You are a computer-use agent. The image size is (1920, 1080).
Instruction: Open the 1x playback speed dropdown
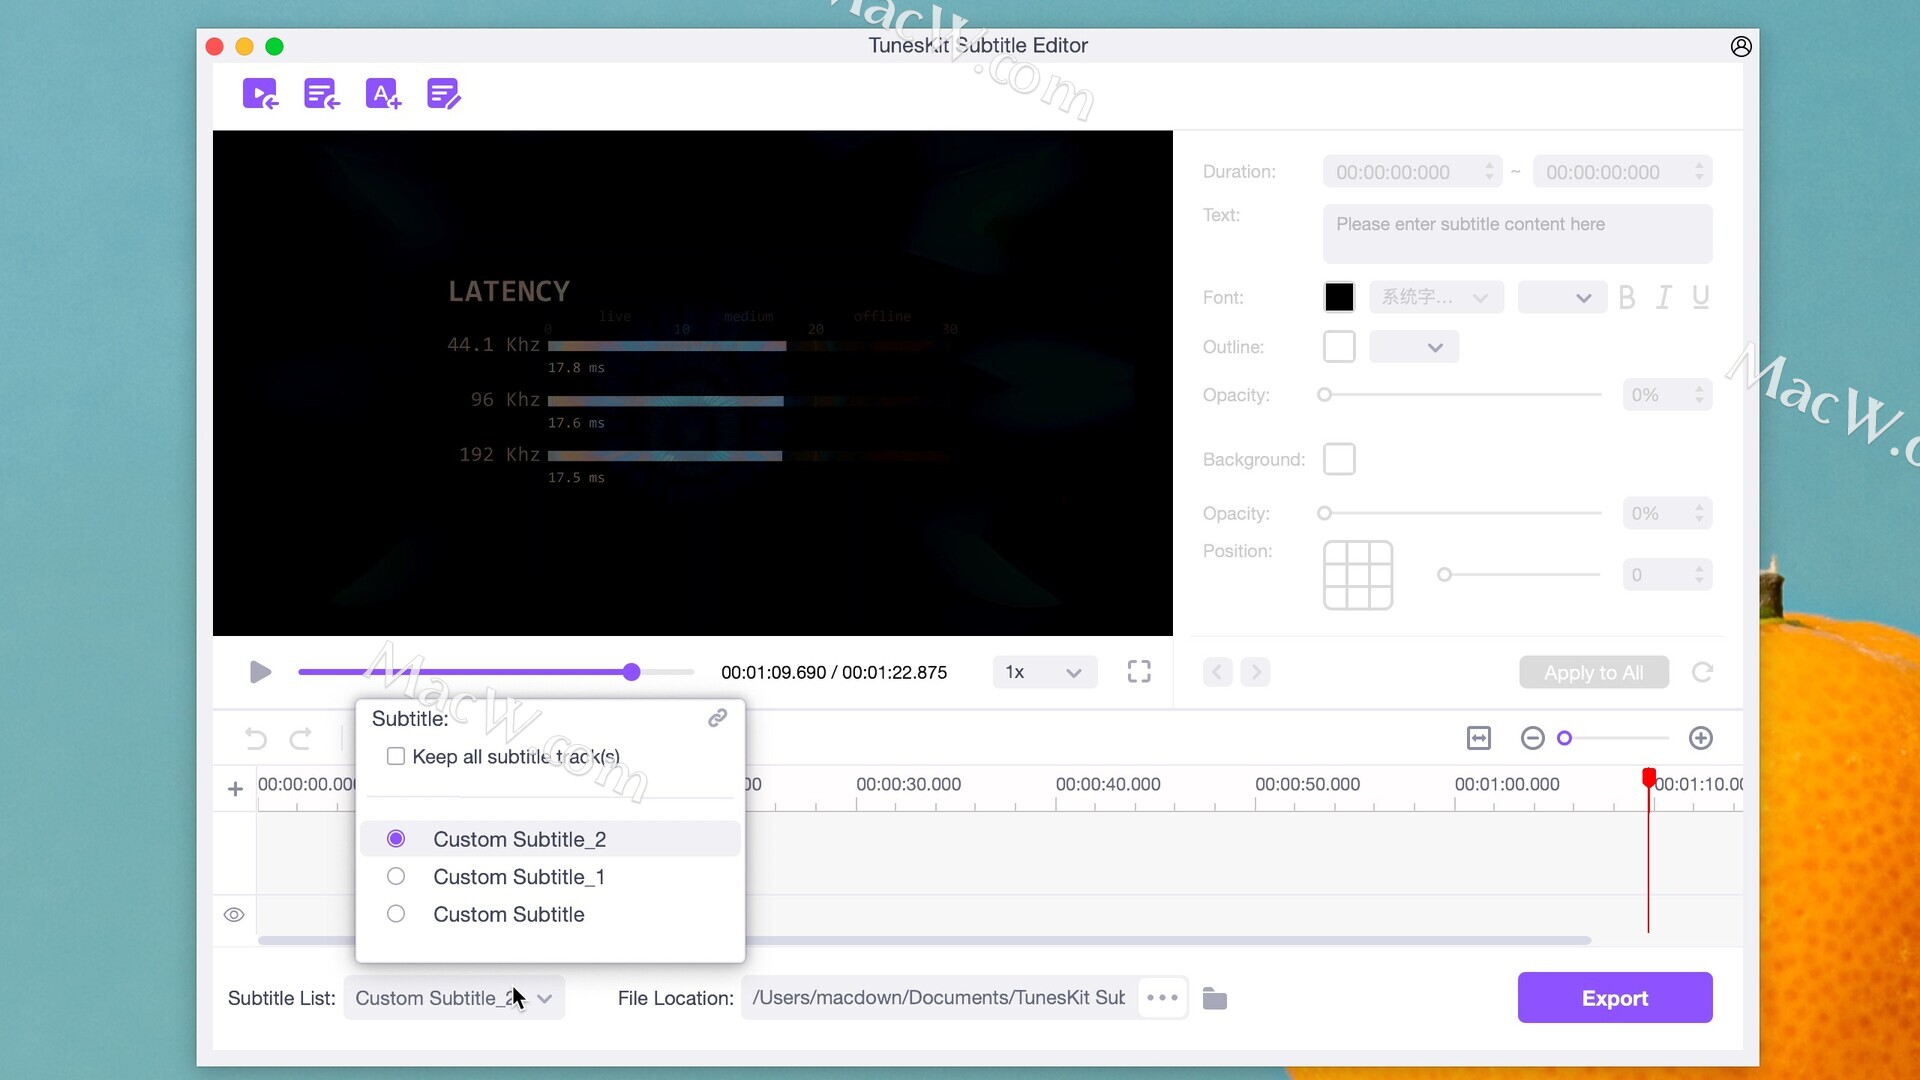(1044, 672)
